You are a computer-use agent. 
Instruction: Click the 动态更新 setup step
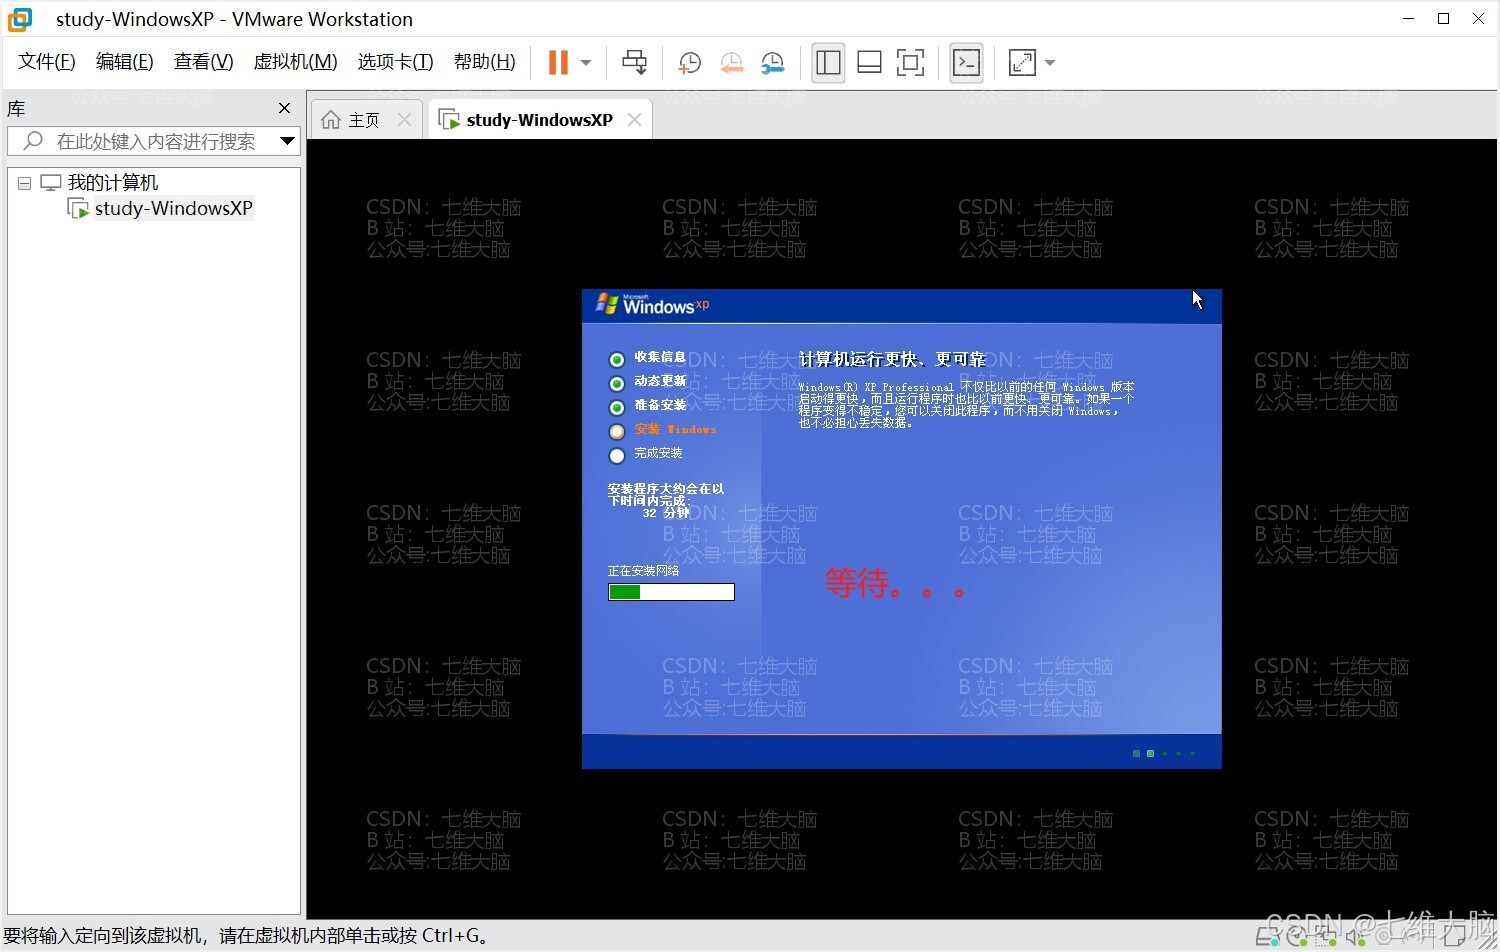pyautogui.click(x=659, y=382)
